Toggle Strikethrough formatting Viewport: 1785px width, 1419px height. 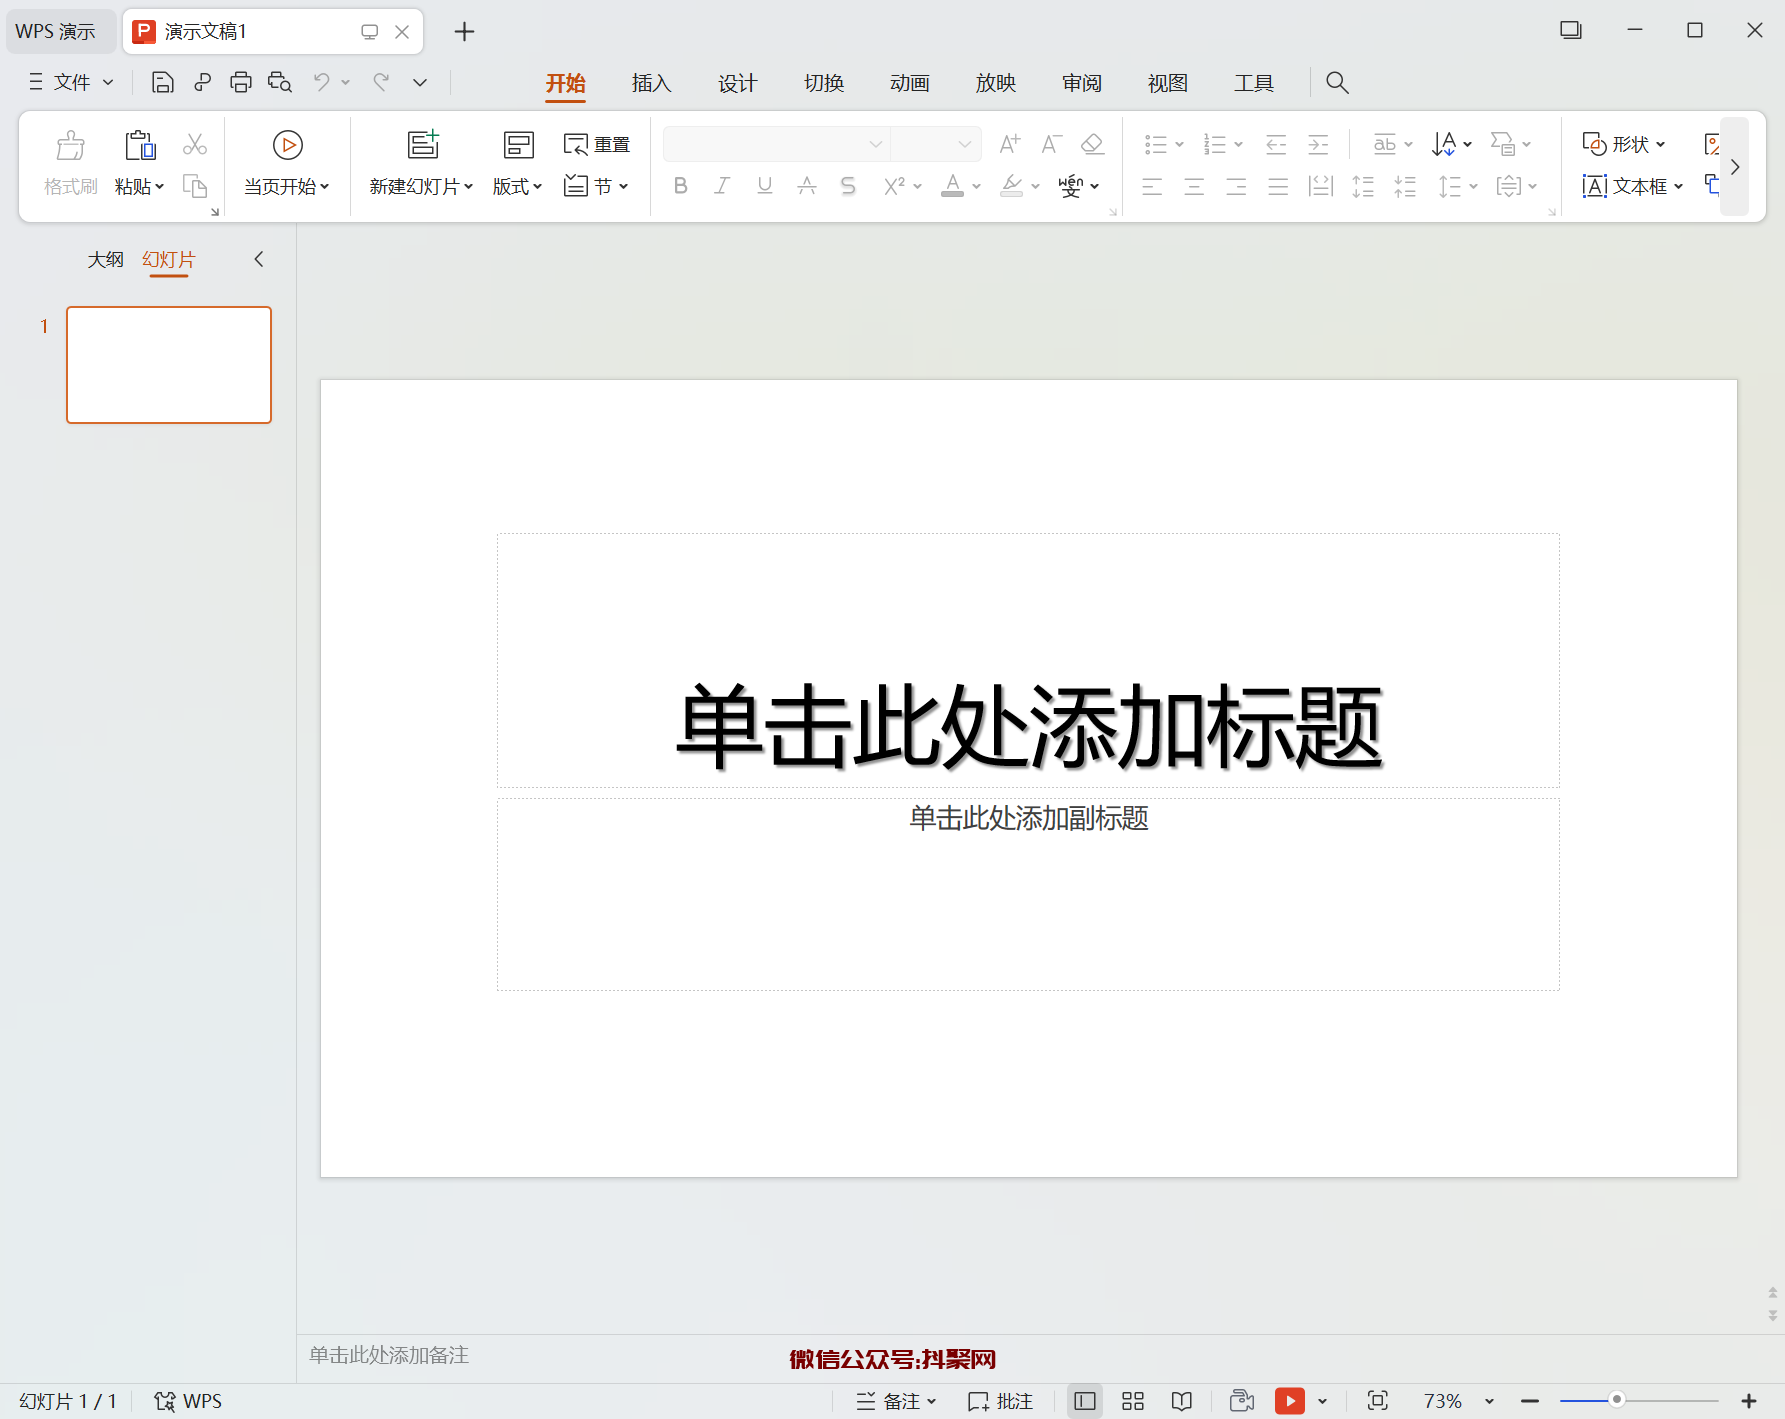(x=807, y=186)
